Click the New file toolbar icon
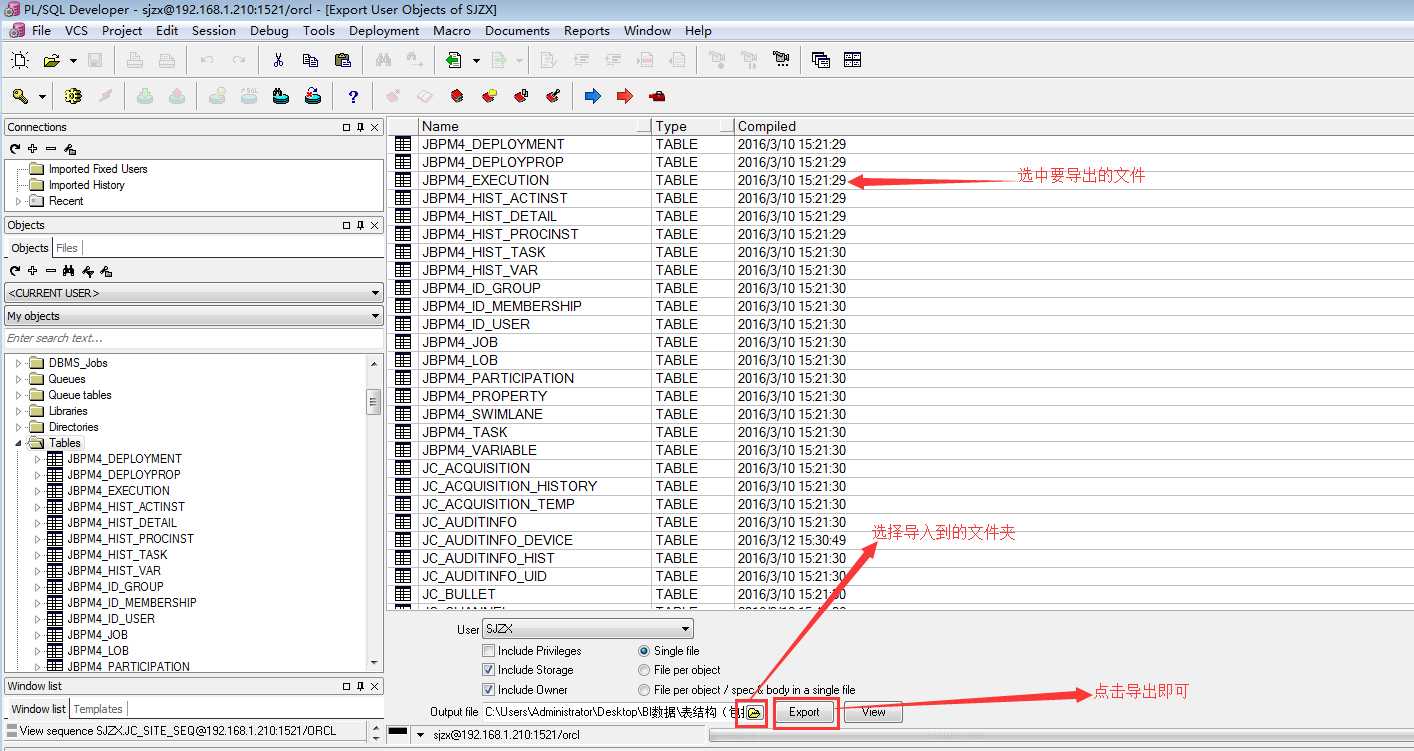 coord(20,60)
